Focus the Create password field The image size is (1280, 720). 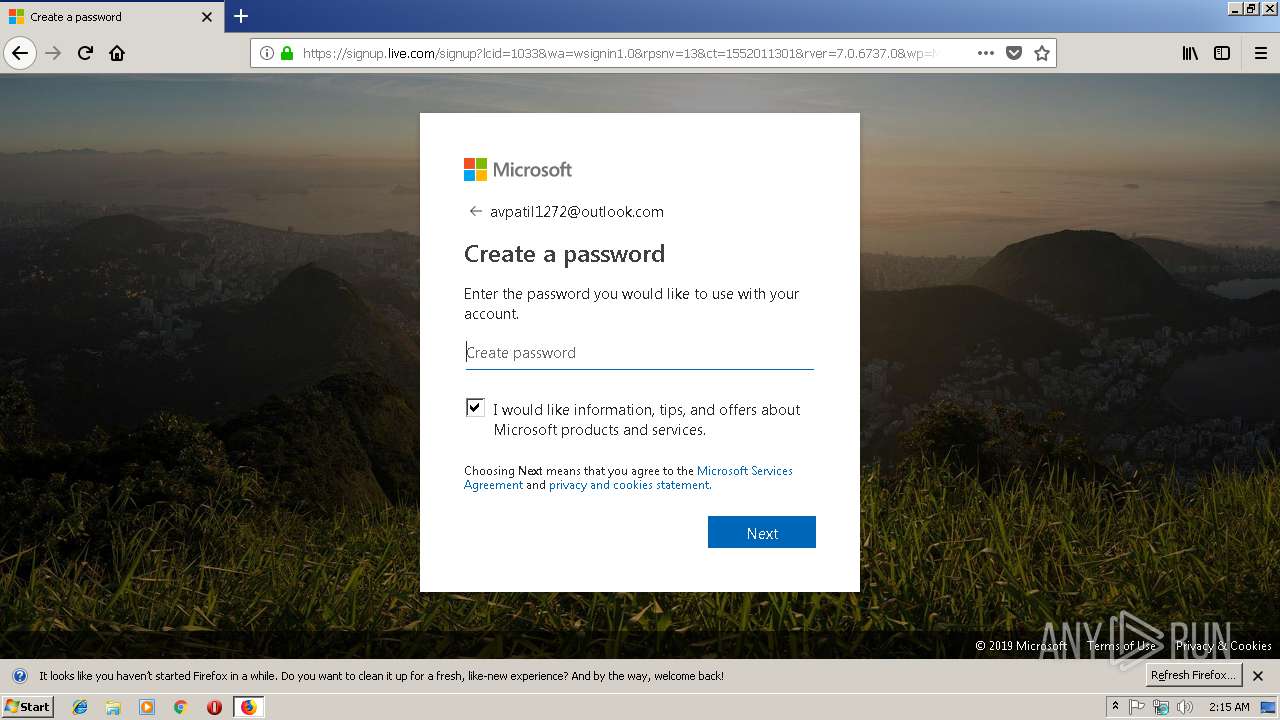click(639, 352)
